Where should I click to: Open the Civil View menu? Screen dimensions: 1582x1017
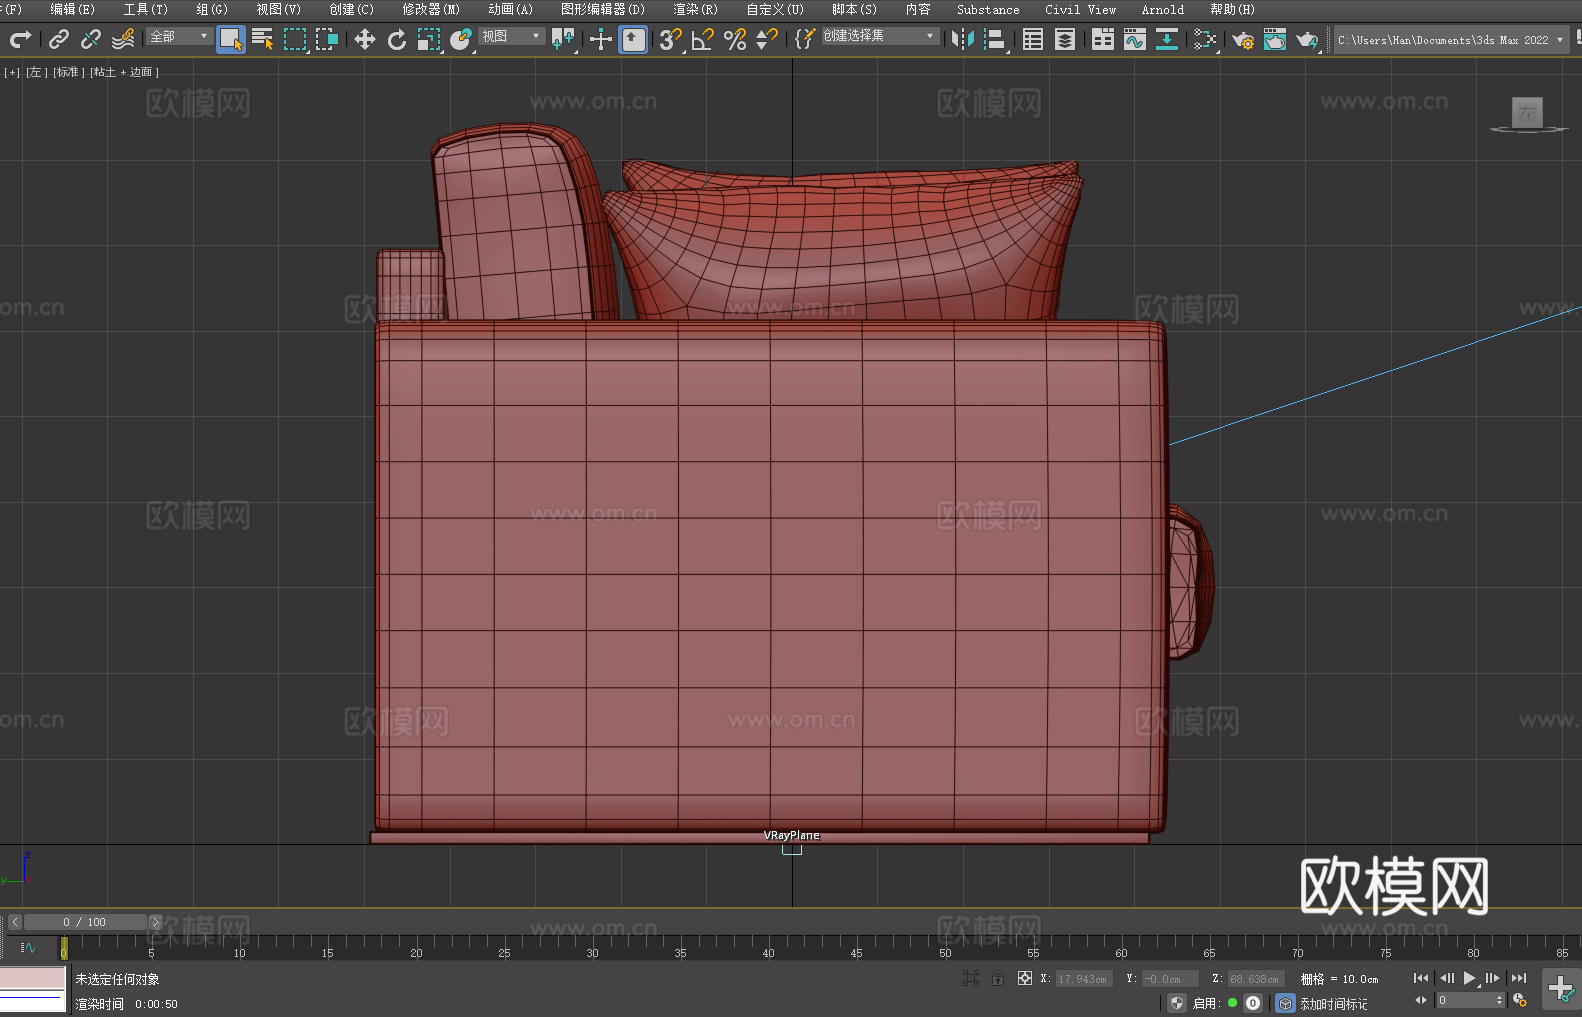1080,9
